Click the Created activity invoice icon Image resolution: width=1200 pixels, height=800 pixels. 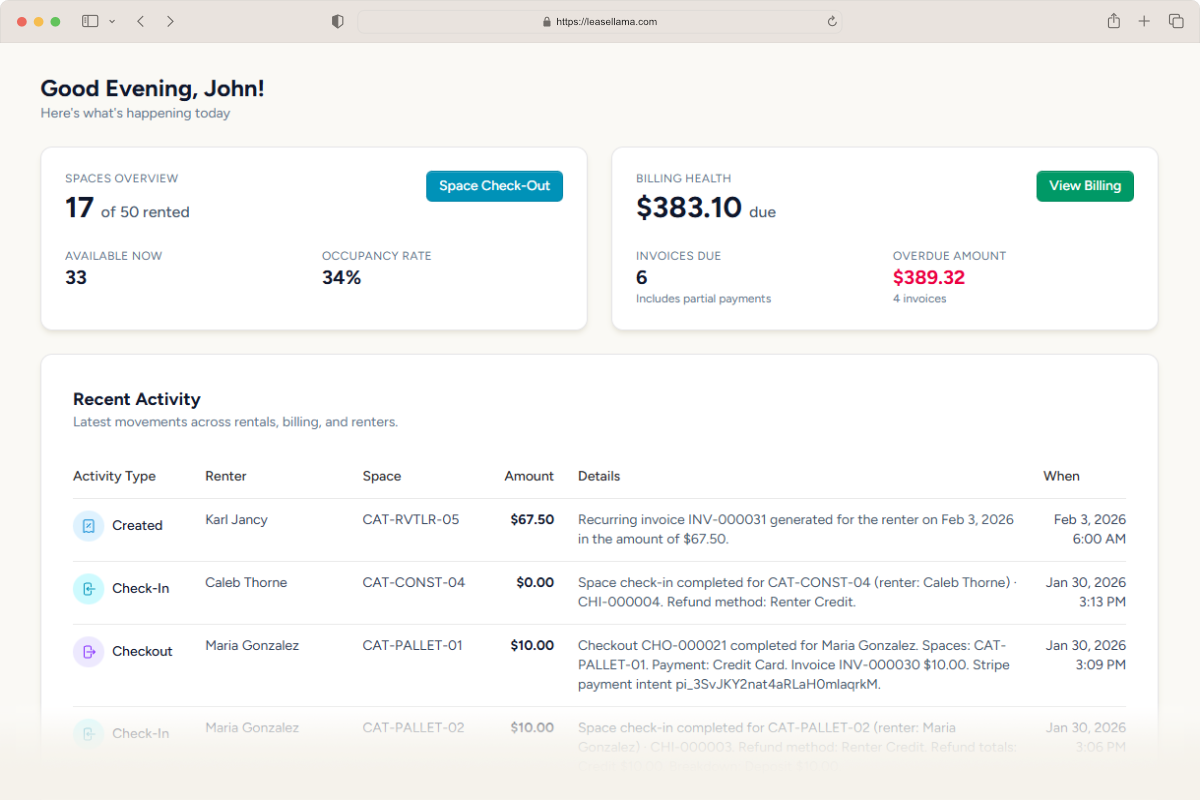click(x=88, y=526)
